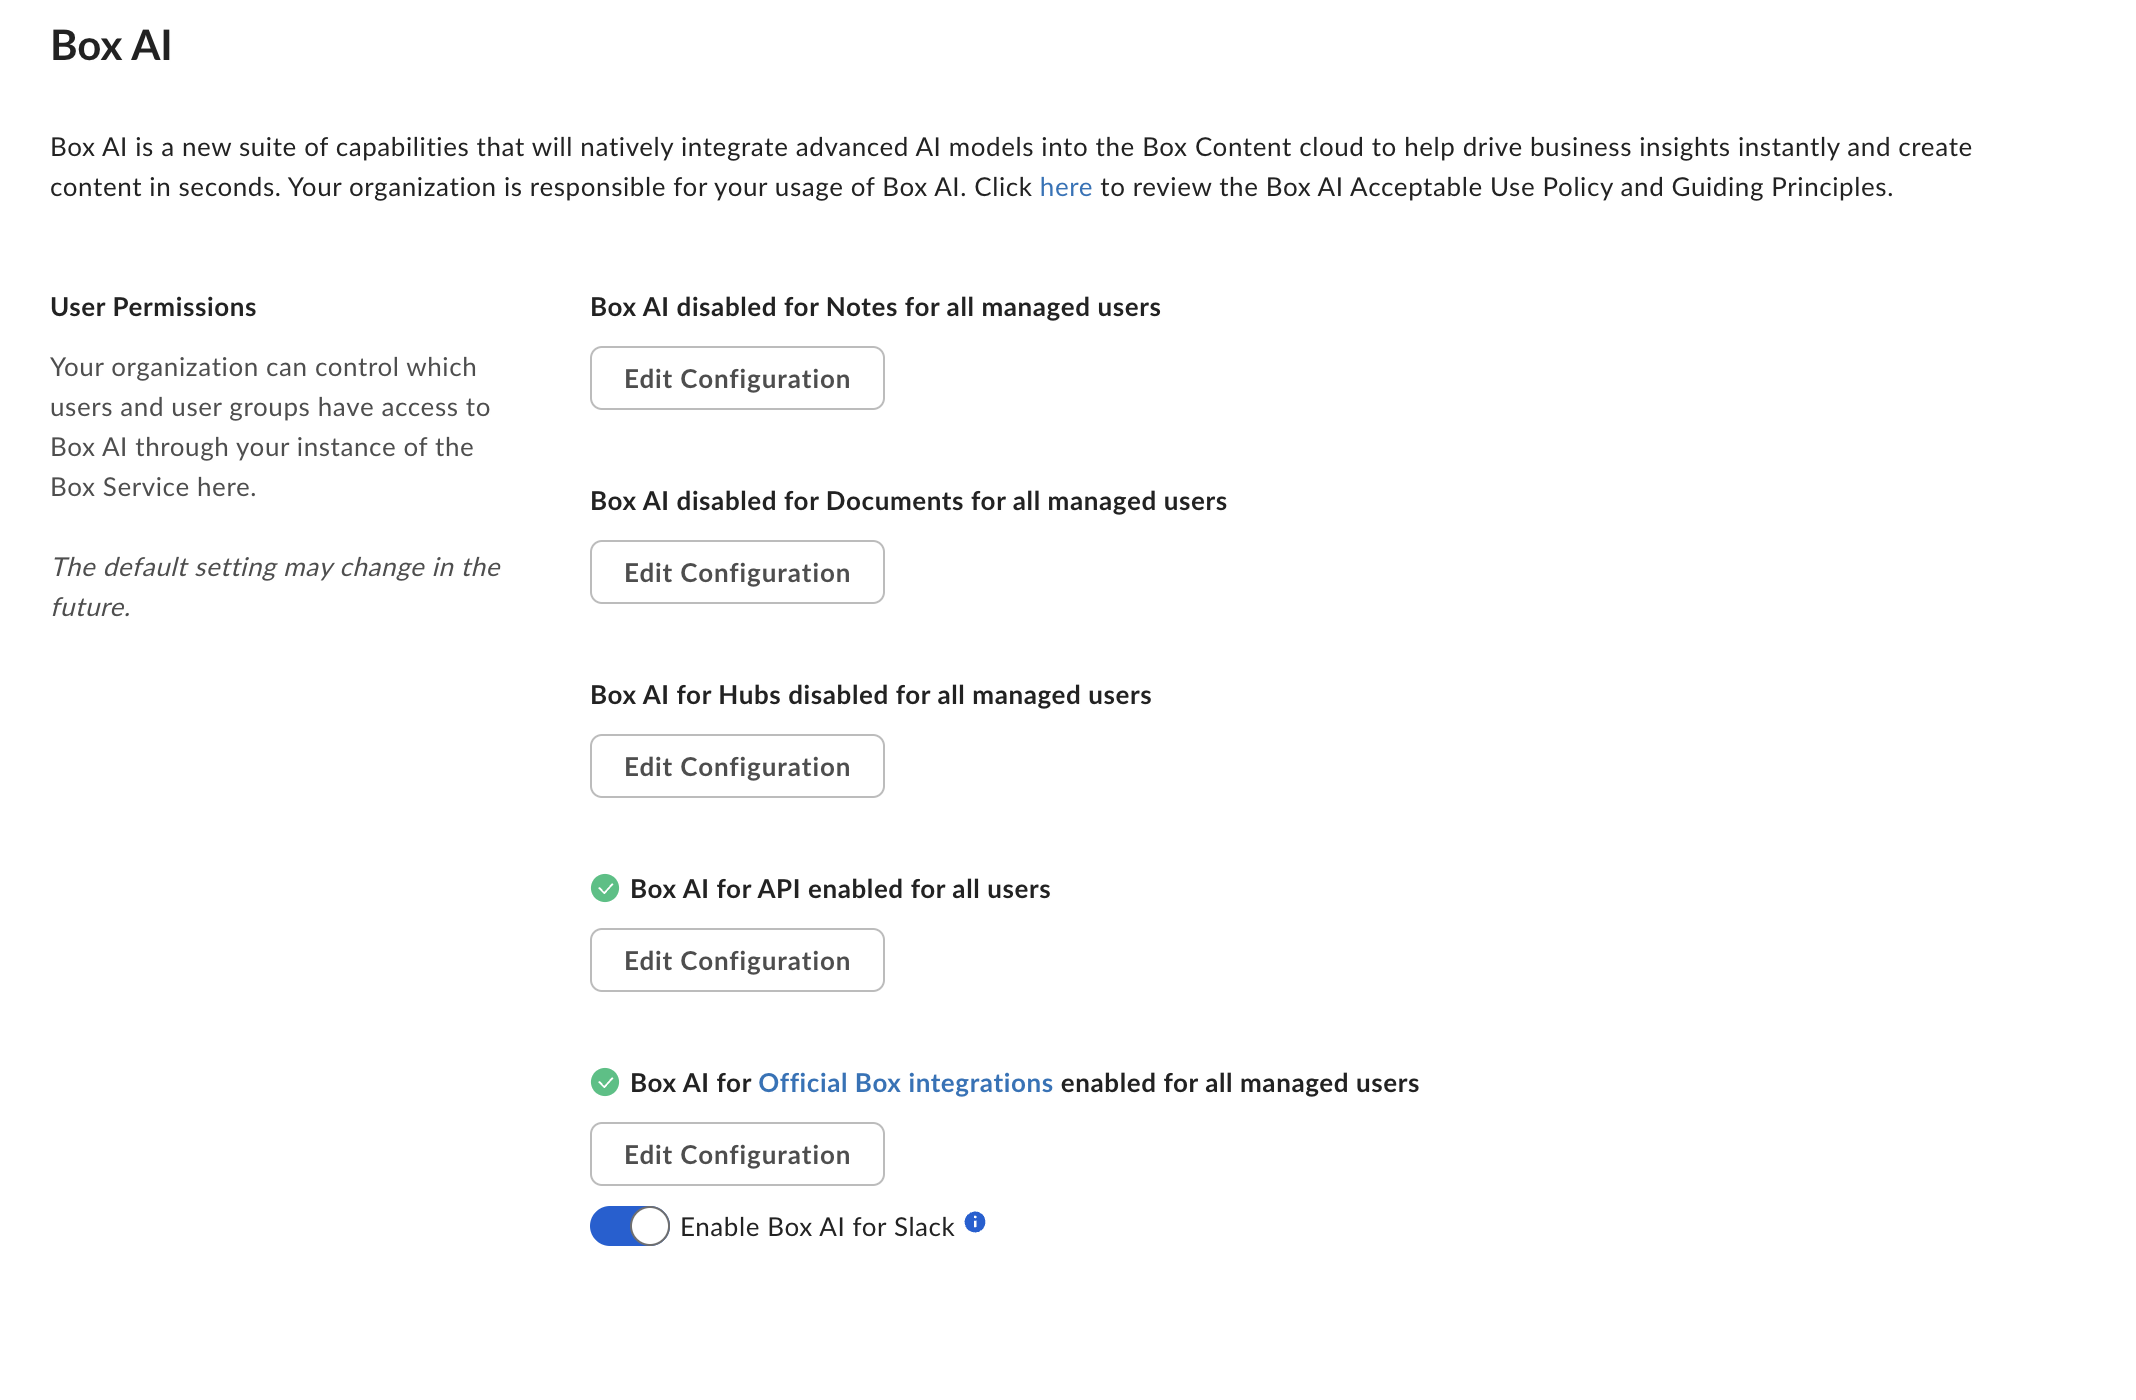The height and width of the screenshot is (1400, 2136).
Task: Click "Box AI for API enabled" status text
Action: (x=840, y=889)
